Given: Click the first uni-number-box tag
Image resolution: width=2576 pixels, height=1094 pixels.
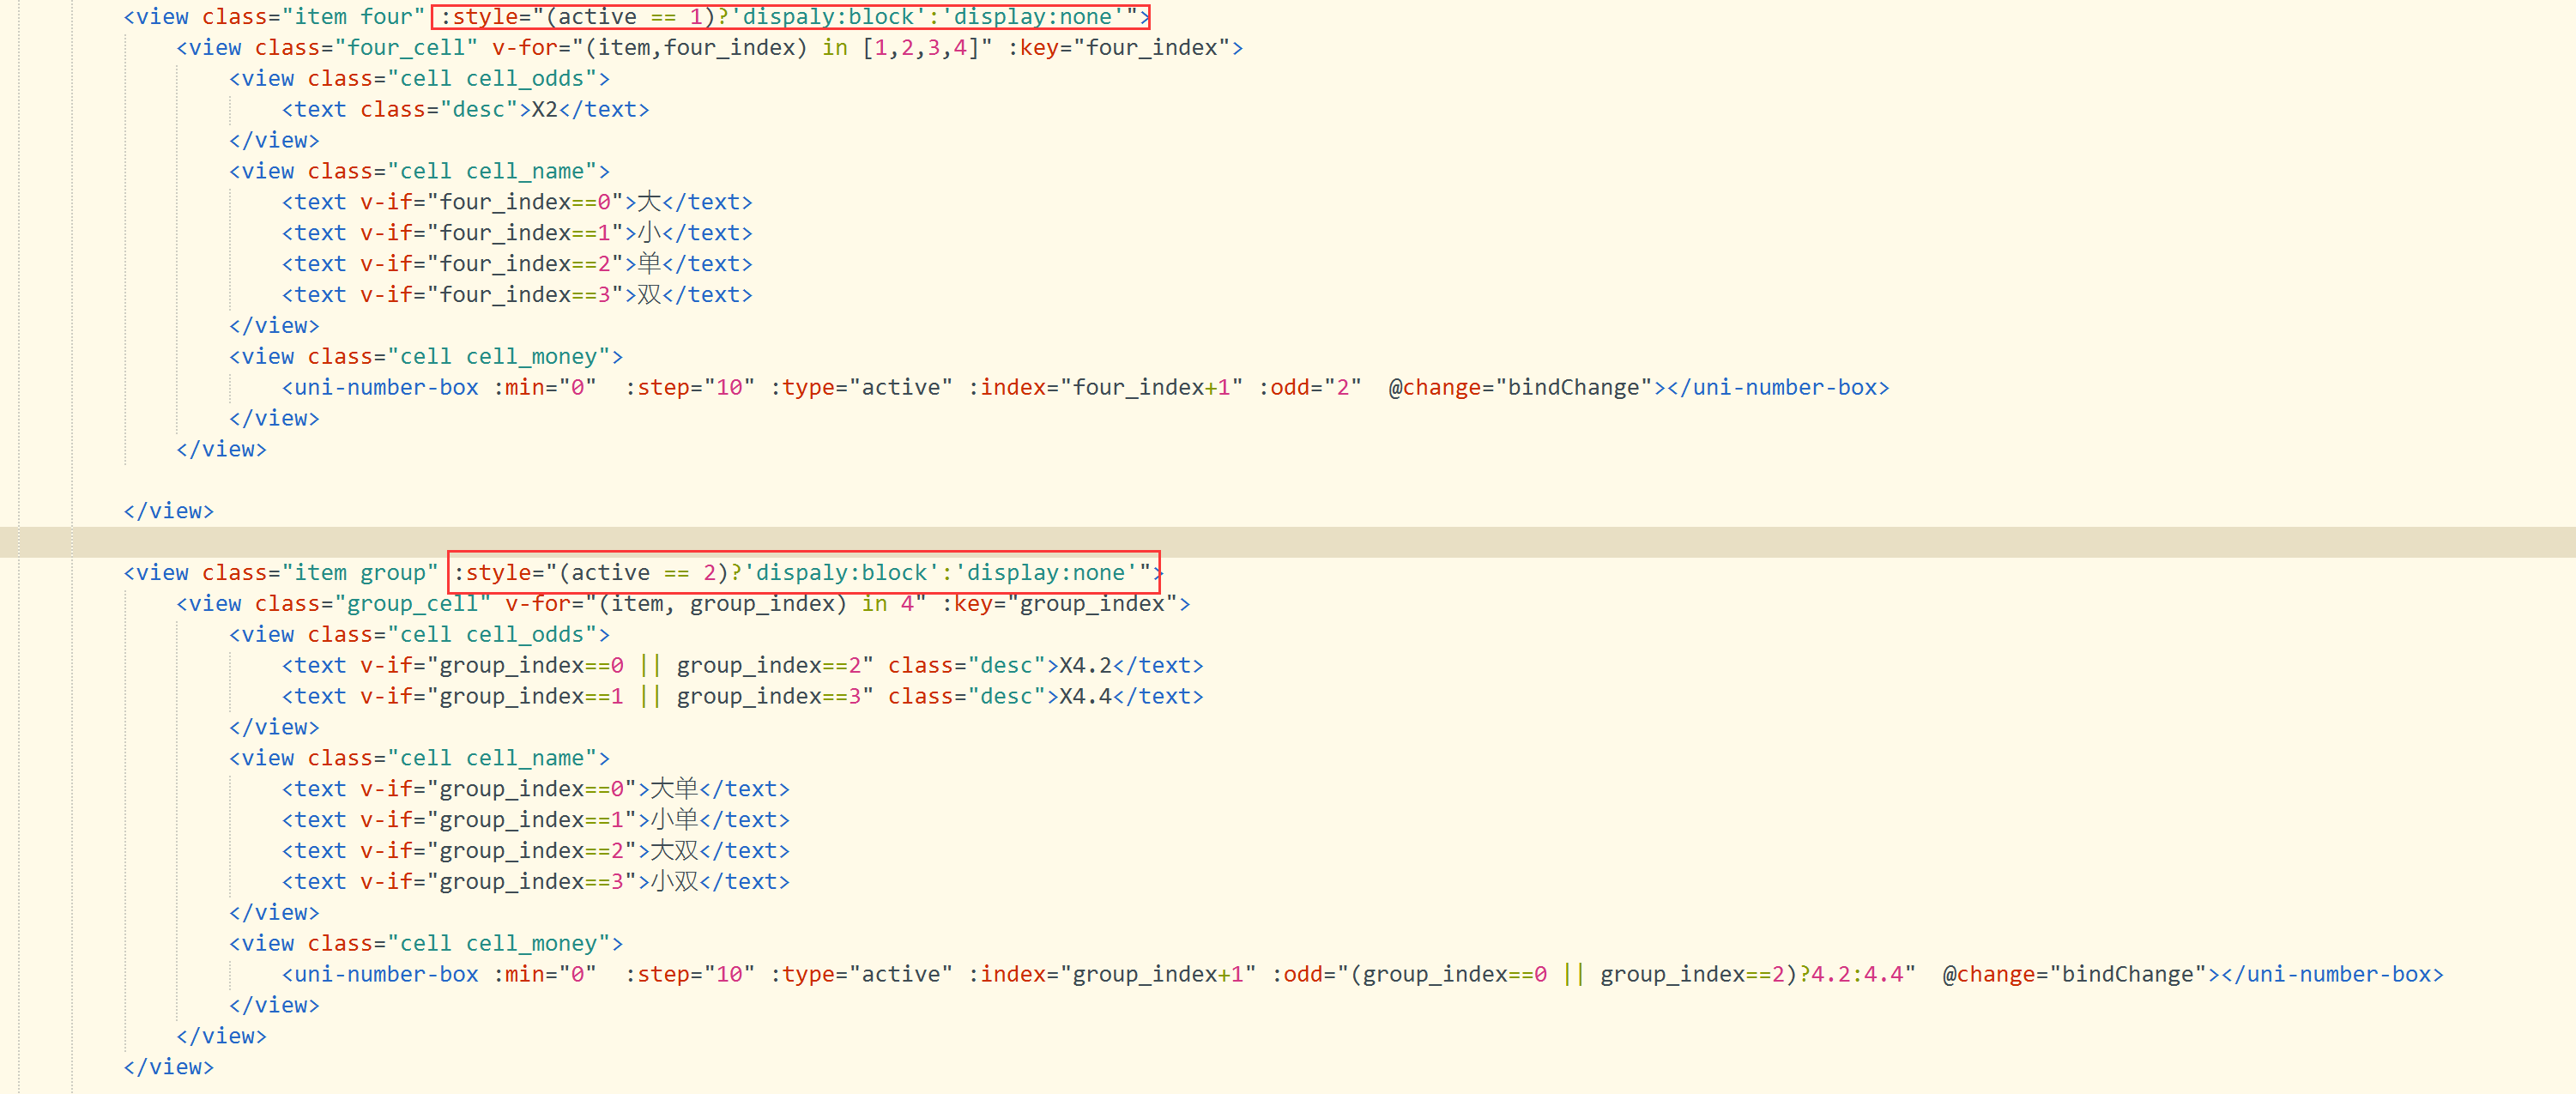Looking at the screenshot, I should coord(383,387).
